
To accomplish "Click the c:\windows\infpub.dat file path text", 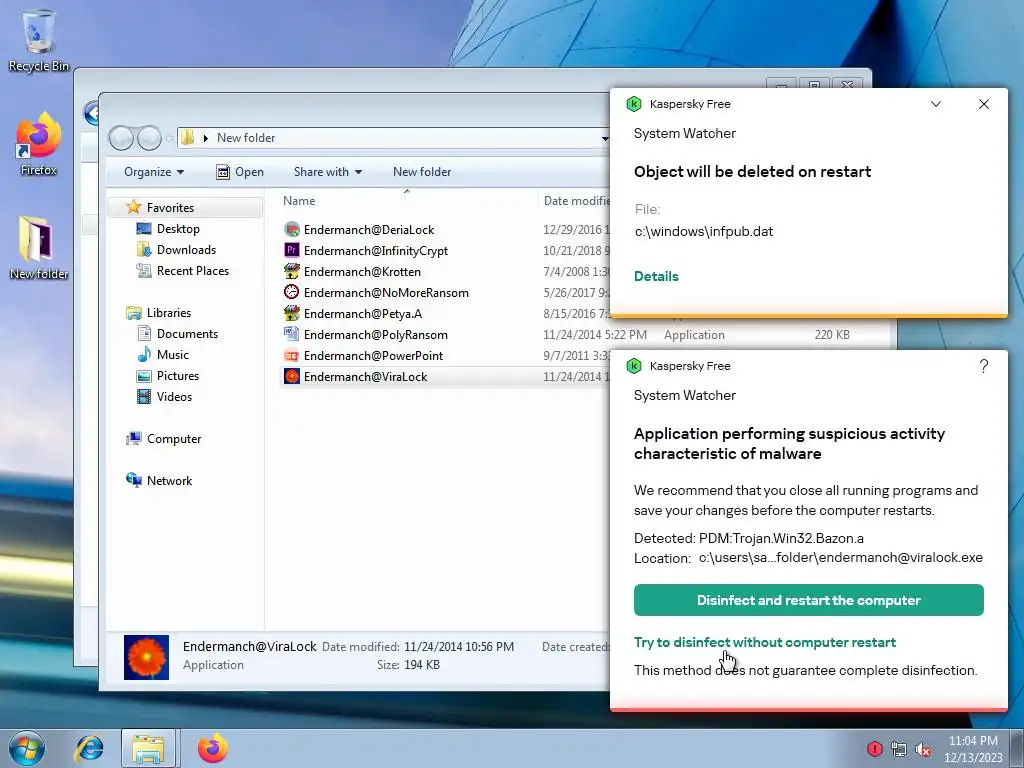I will point(704,231).
